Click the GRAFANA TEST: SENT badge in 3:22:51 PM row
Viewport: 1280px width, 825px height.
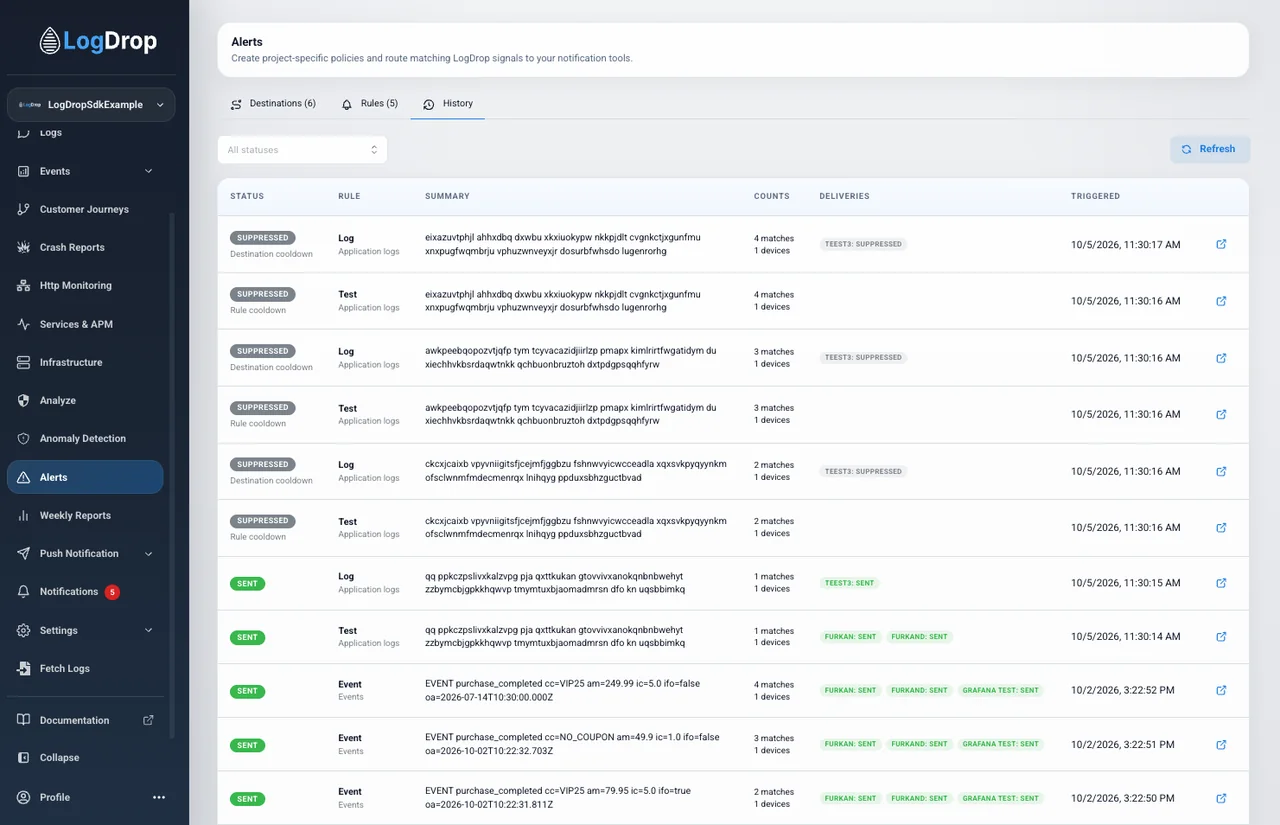(1000, 744)
